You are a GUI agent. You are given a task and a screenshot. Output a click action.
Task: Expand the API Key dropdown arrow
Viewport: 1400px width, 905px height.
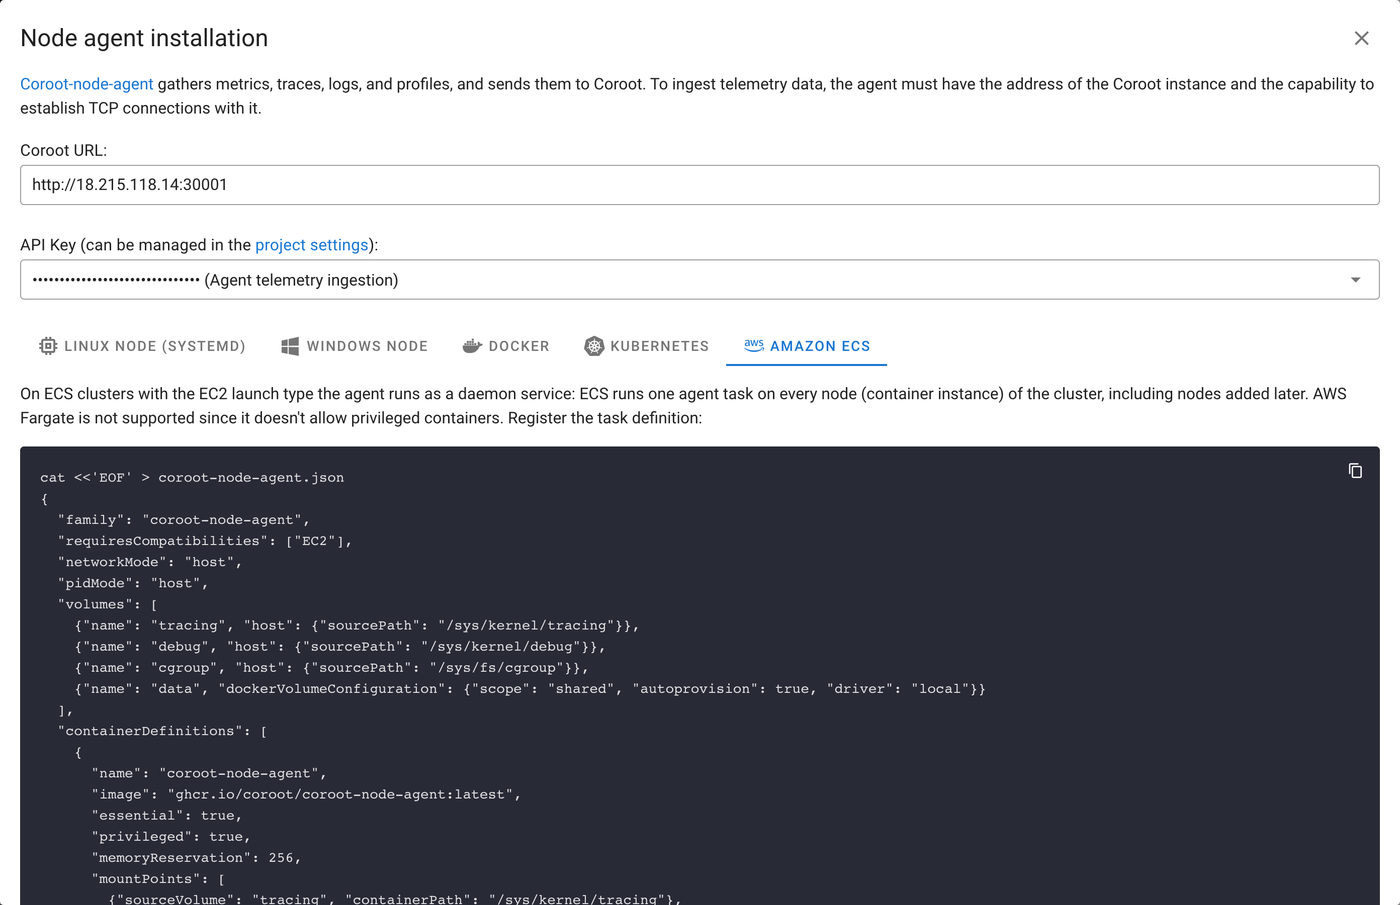click(1355, 280)
